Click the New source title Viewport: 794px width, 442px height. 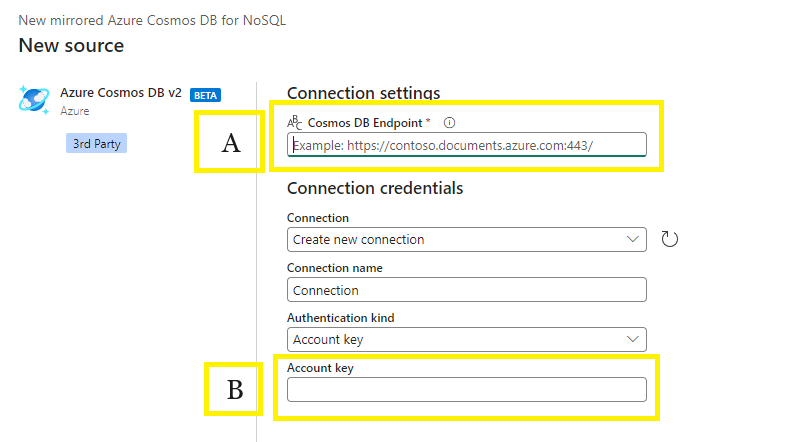coord(71,46)
